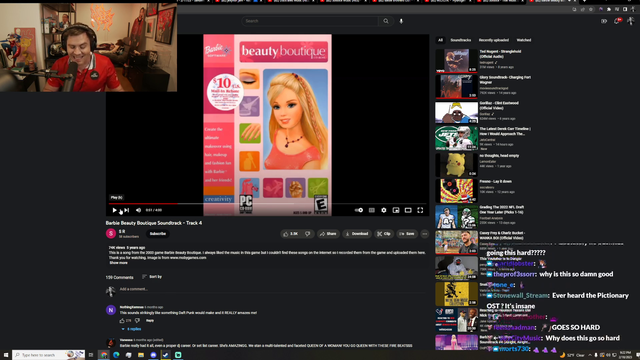Expand the 6 replies thread
The height and width of the screenshot is (360, 640).
point(131,329)
